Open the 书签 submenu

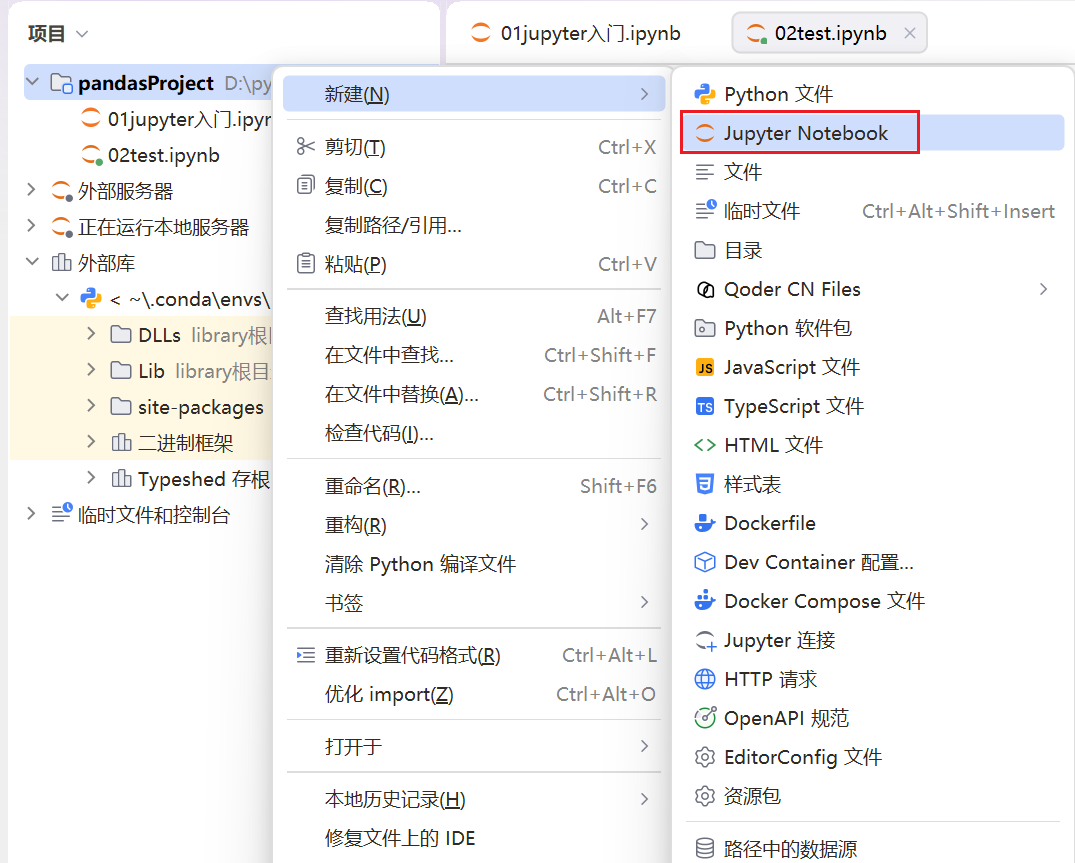(x=474, y=603)
